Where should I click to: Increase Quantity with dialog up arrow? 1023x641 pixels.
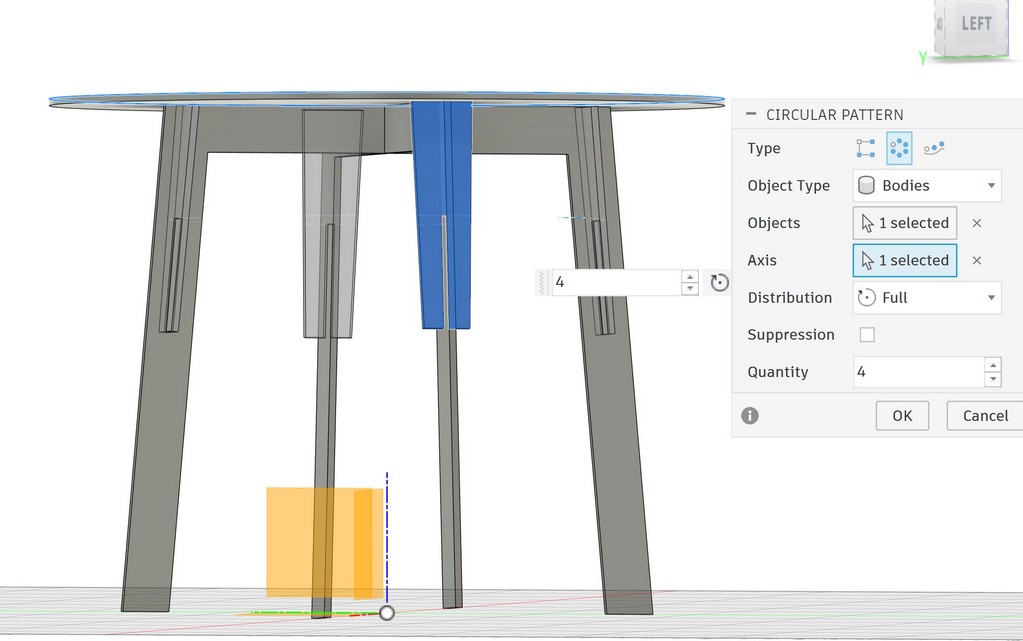click(x=993, y=365)
